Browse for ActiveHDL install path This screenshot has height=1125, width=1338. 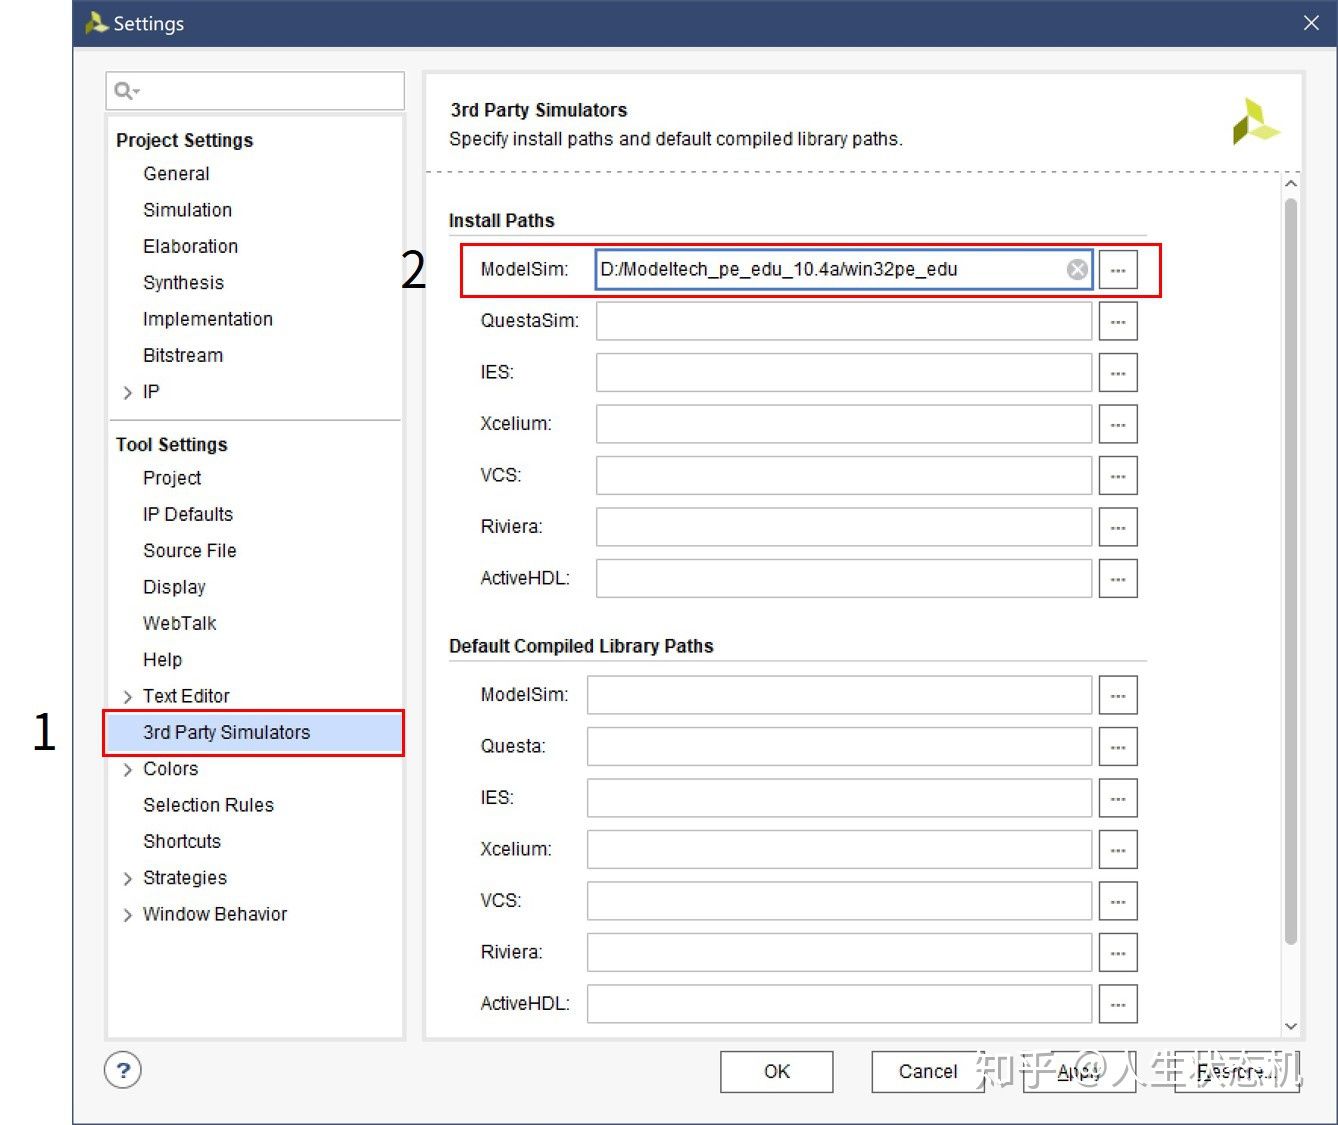click(x=1118, y=579)
